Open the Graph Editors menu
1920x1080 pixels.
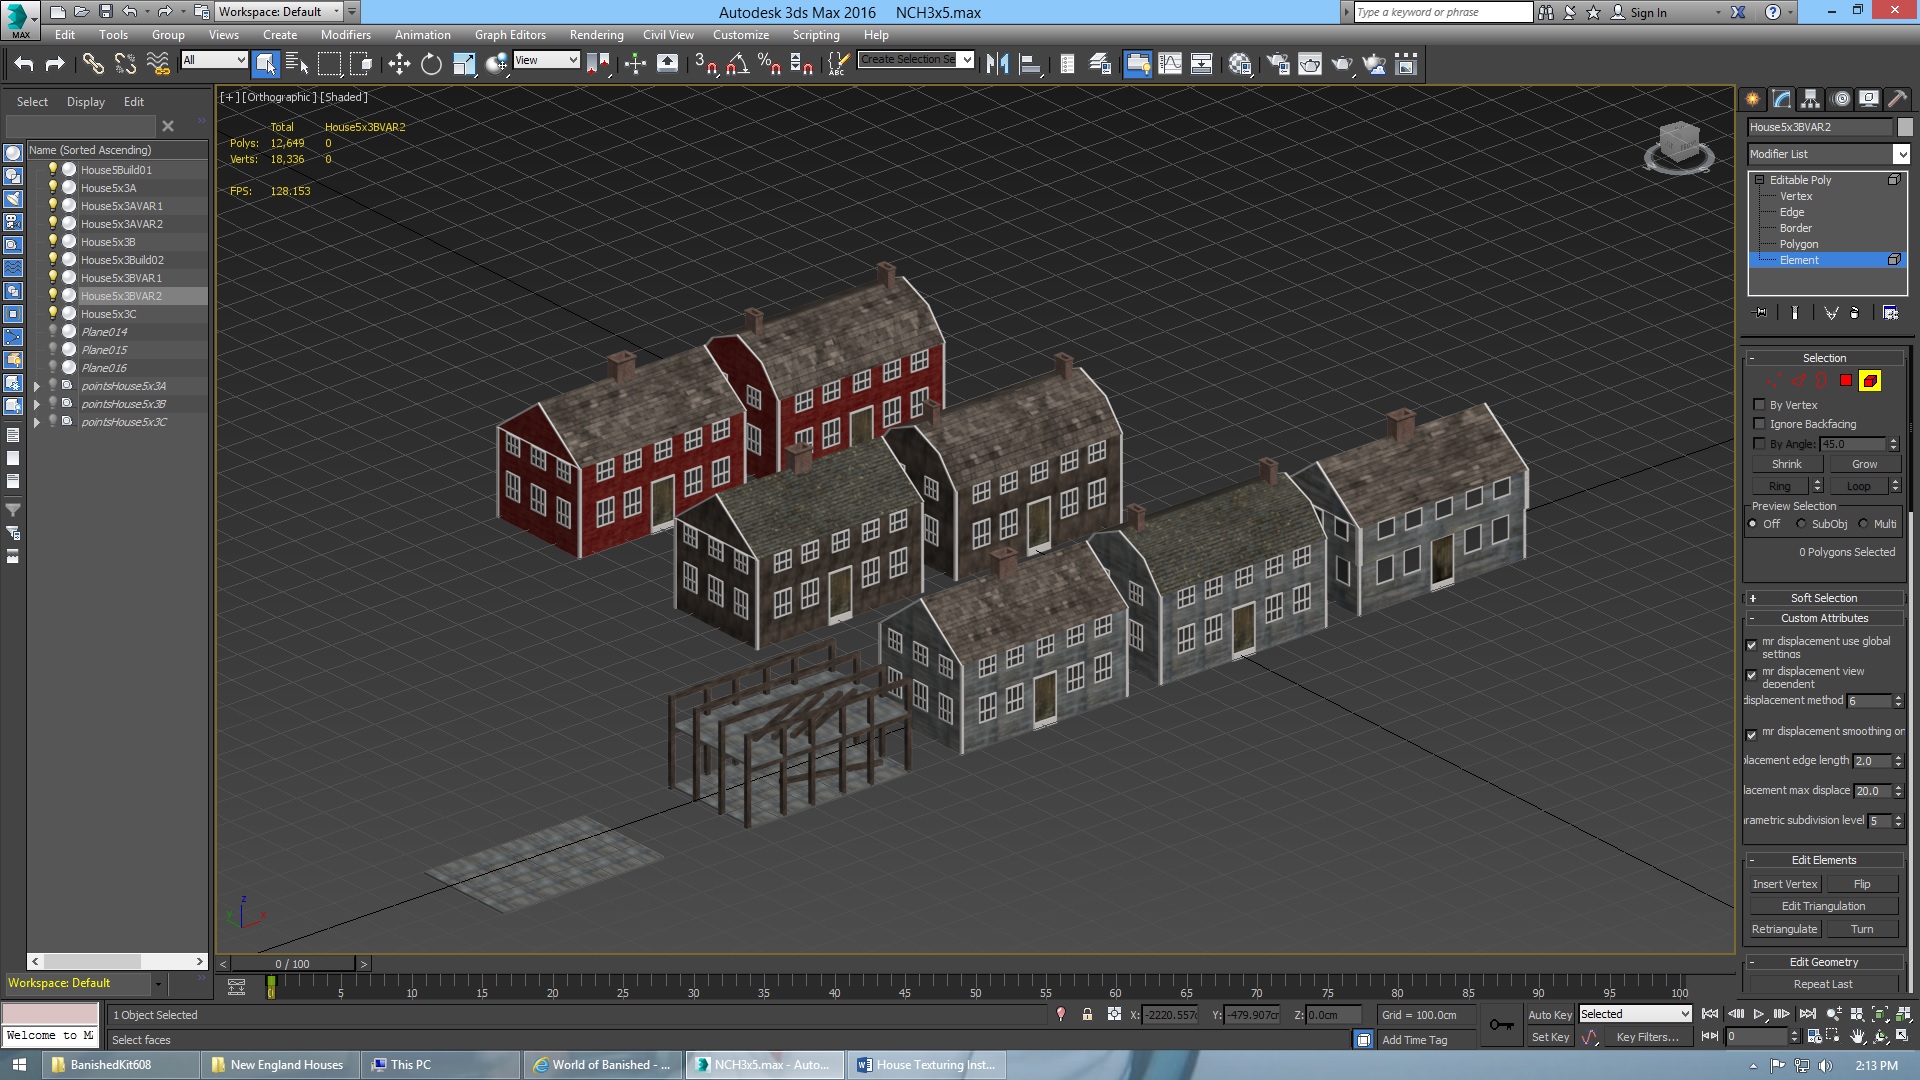pos(510,34)
